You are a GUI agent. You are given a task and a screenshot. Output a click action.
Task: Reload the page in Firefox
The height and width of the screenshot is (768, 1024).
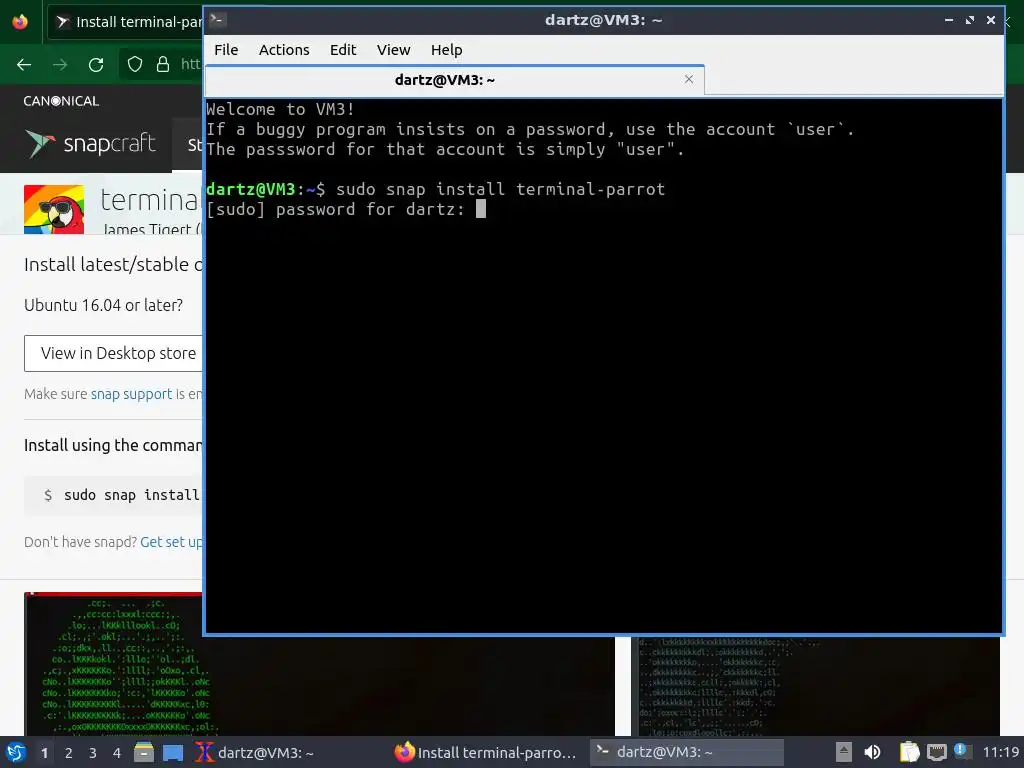(x=96, y=65)
